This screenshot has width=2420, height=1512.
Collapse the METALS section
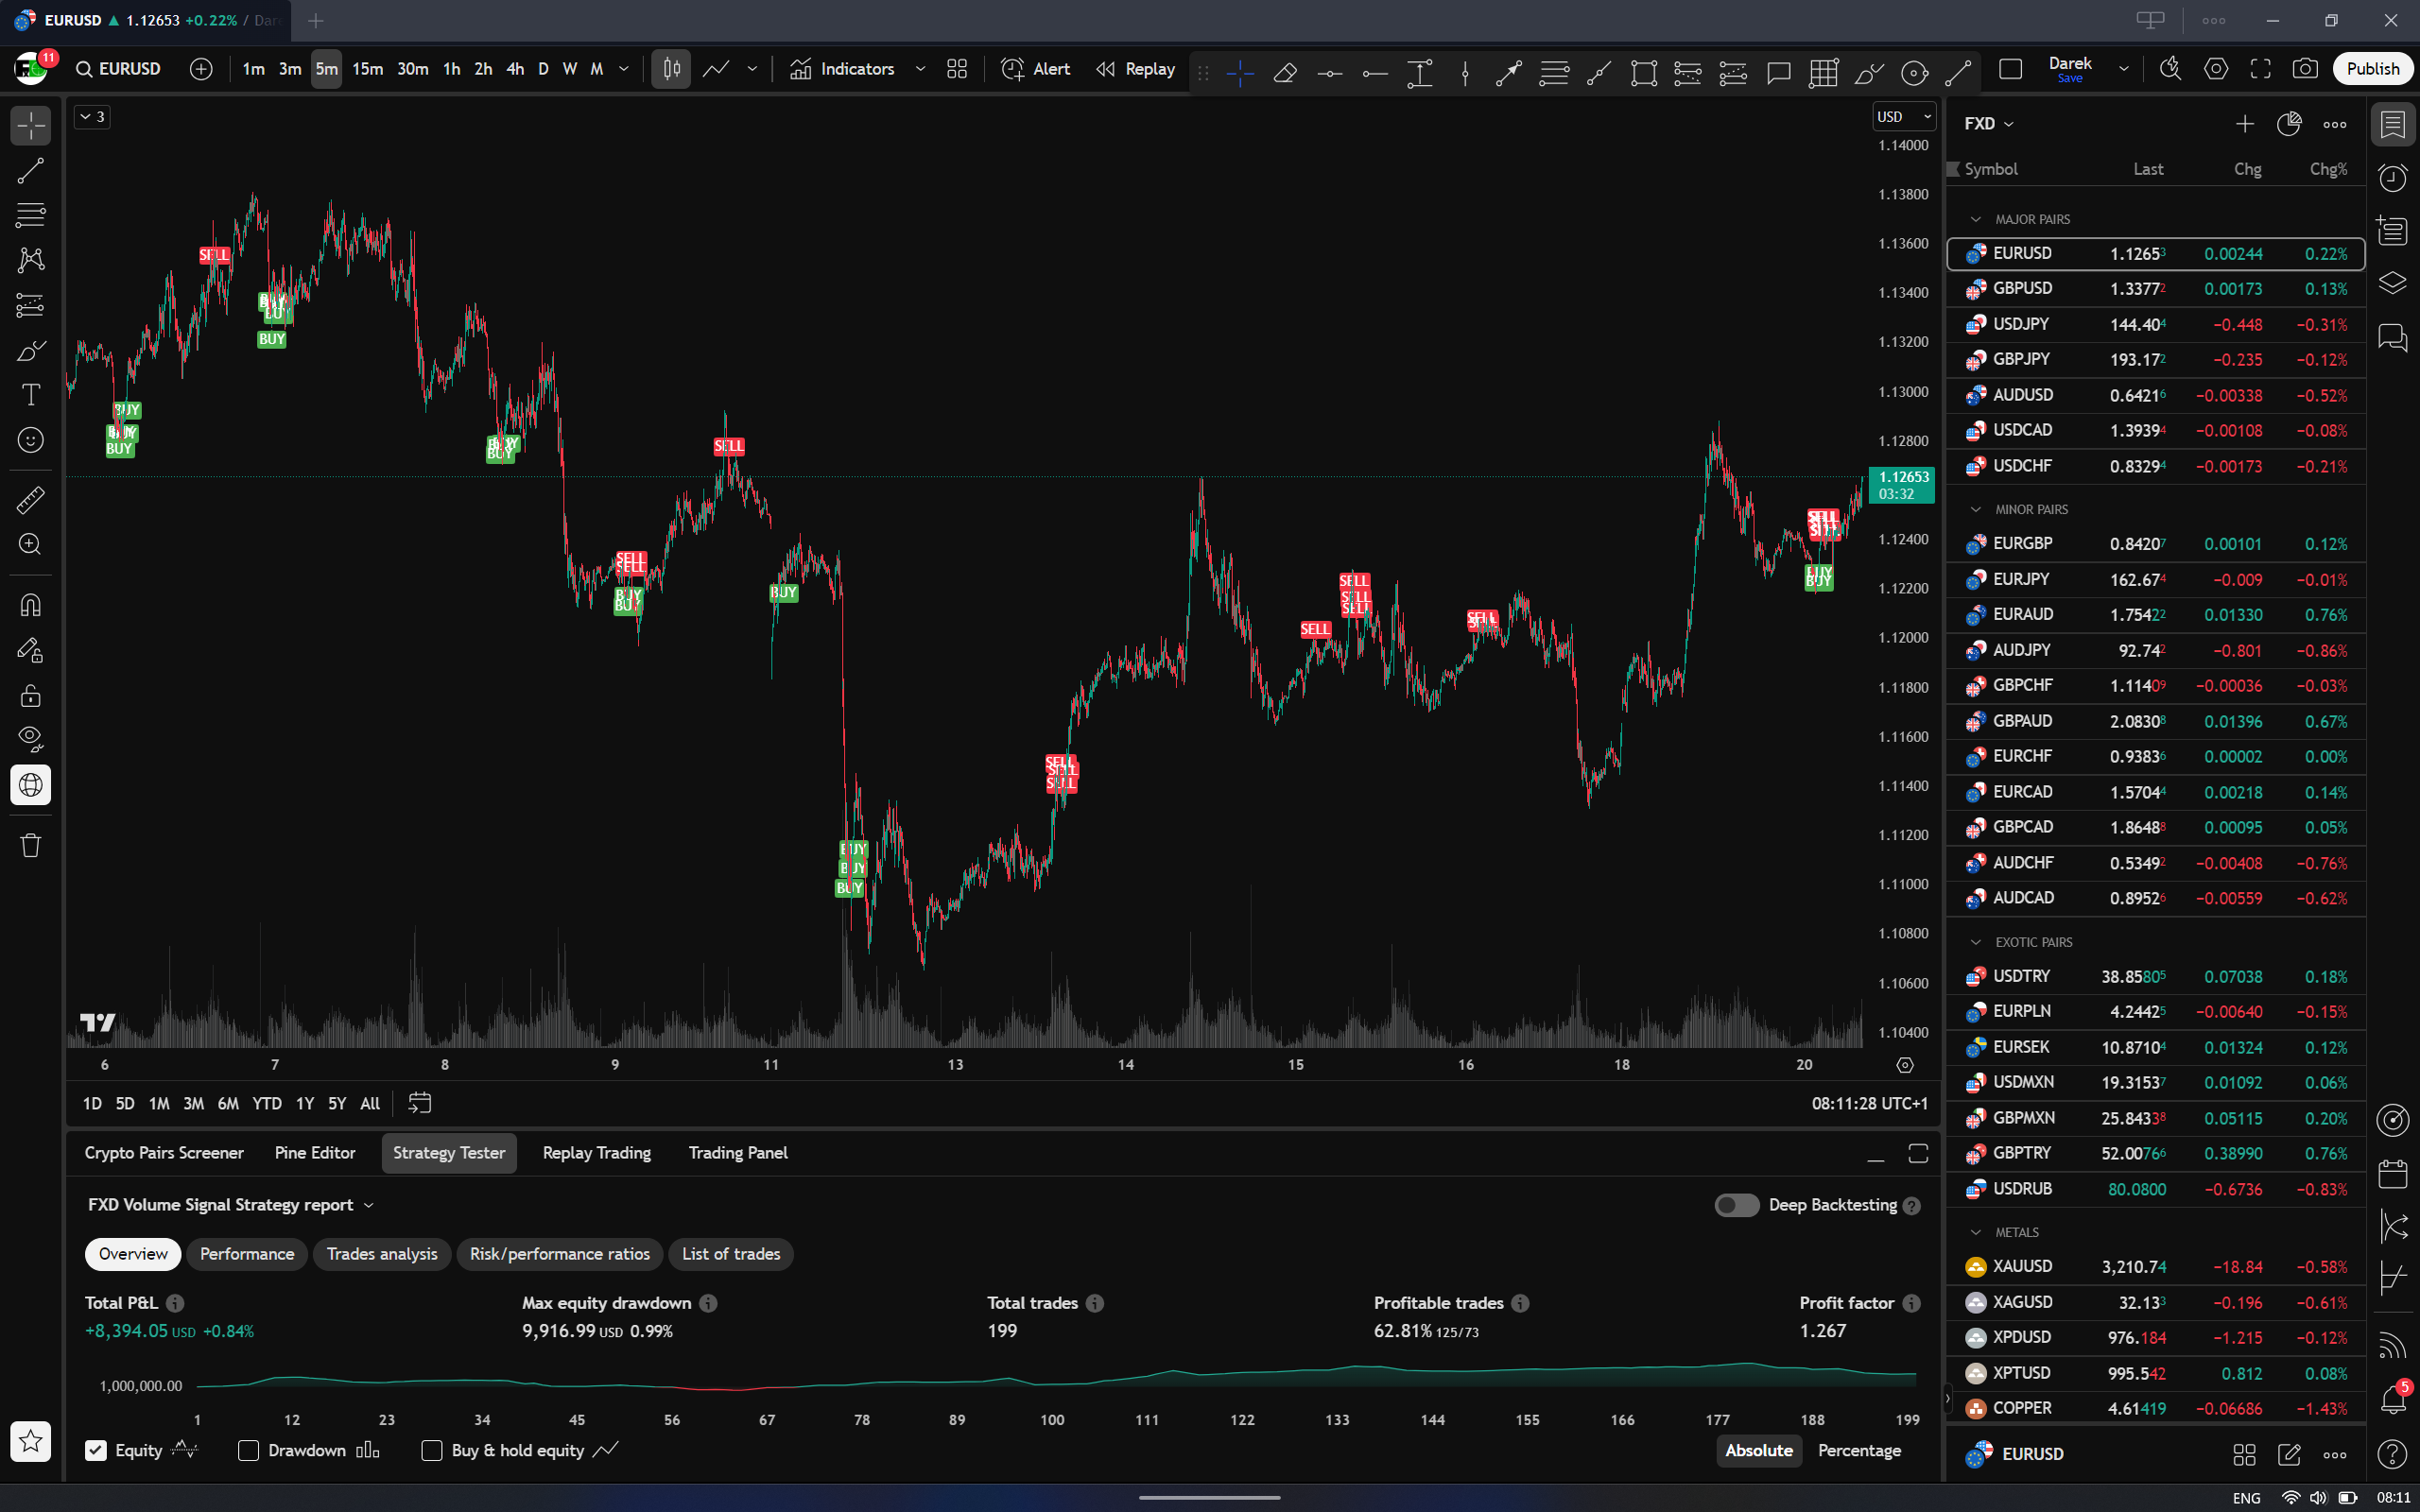click(1975, 1232)
